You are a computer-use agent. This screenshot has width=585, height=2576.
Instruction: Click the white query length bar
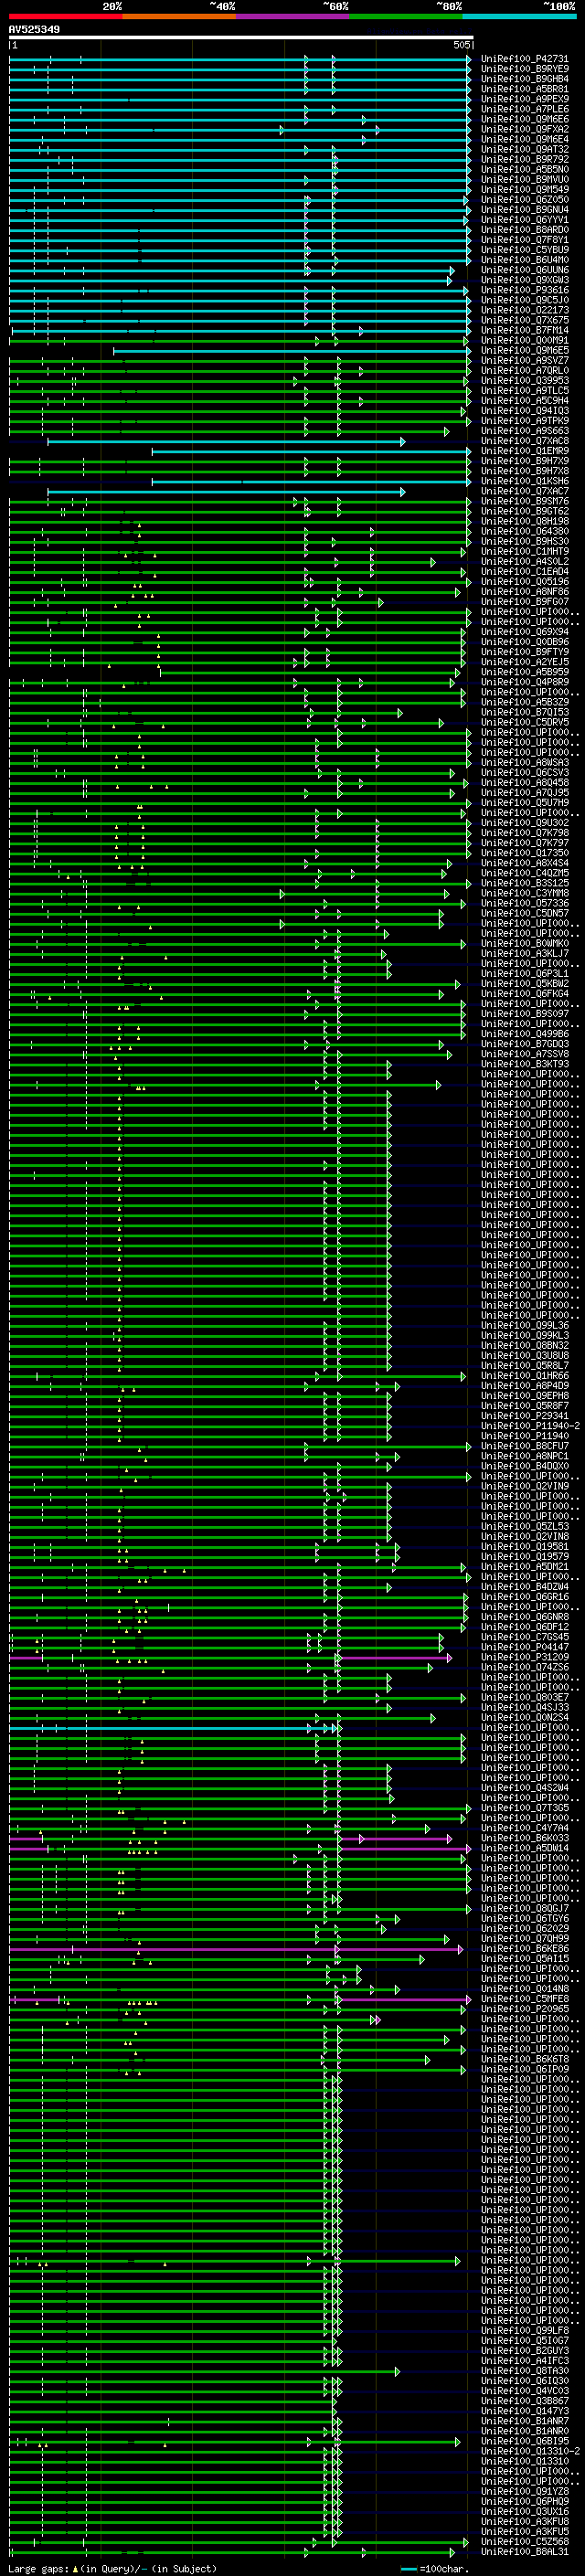241,37
